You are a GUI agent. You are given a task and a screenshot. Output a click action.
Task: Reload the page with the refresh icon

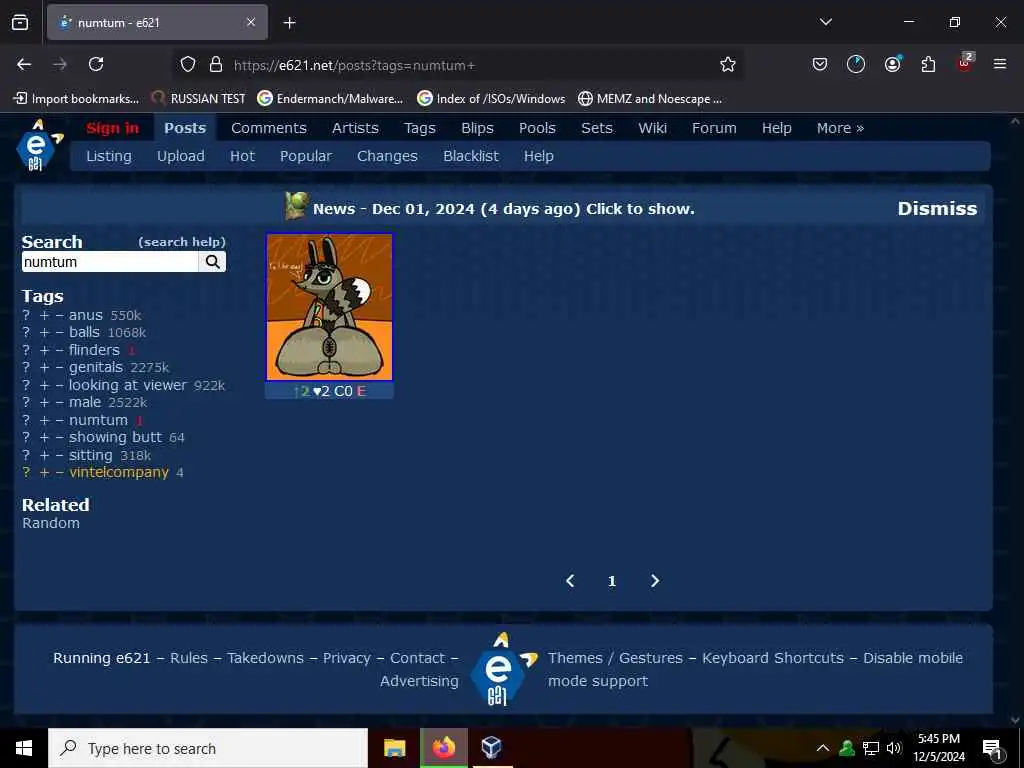[x=96, y=64]
